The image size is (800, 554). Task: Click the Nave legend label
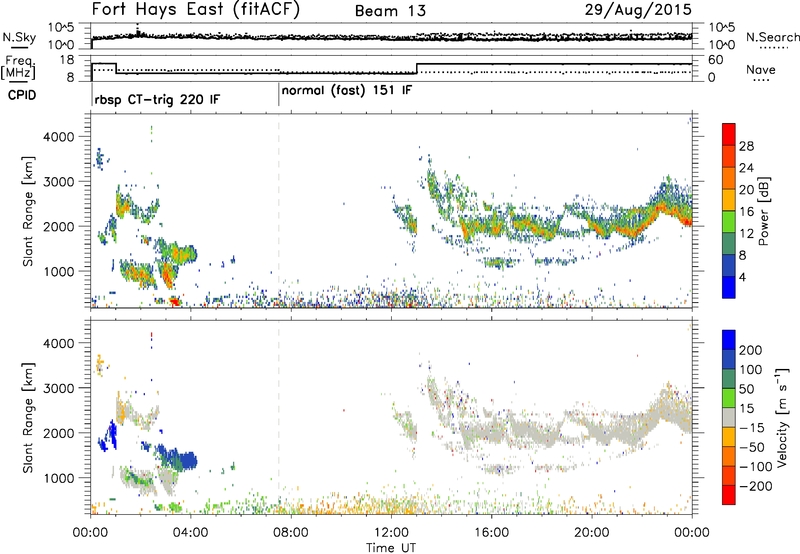pos(761,69)
